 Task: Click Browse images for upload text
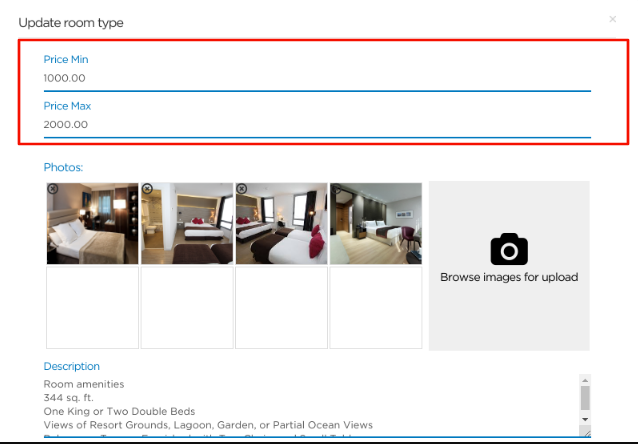(509, 277)
